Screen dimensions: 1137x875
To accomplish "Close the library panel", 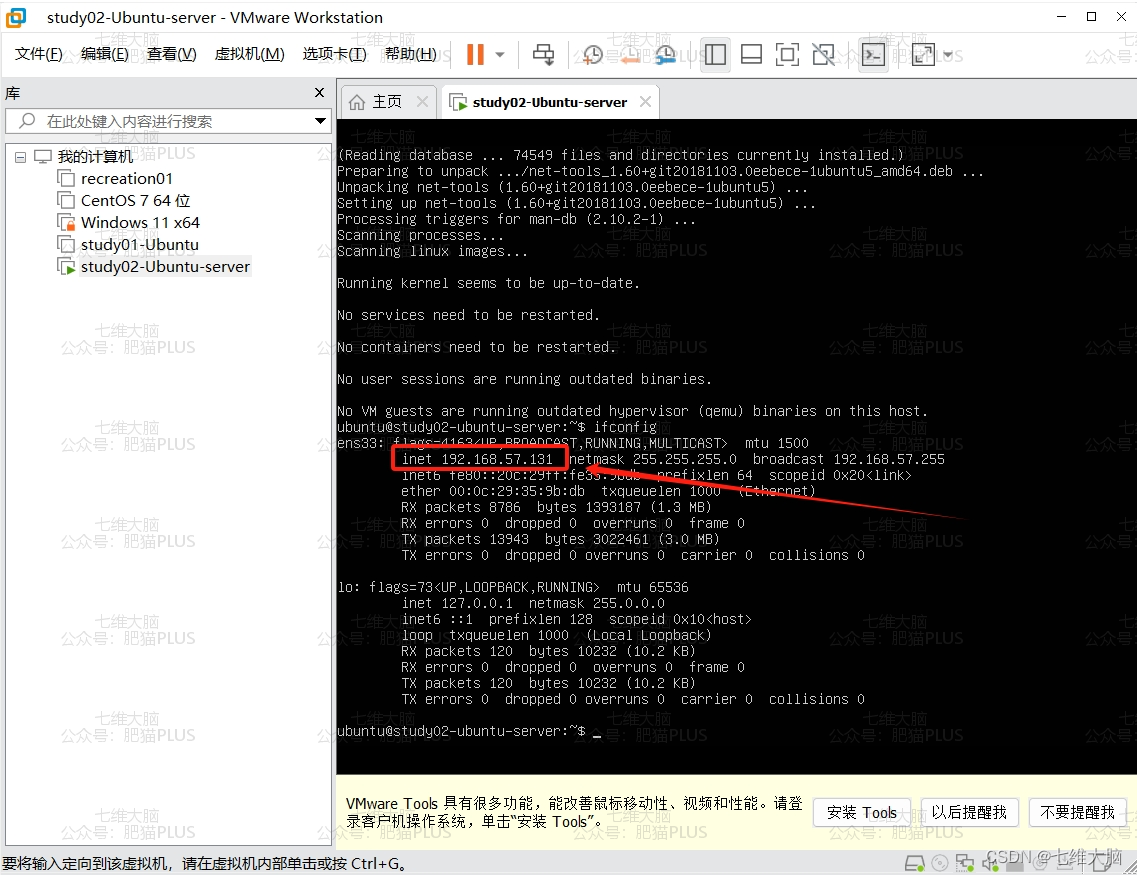I will coord(319,93).
